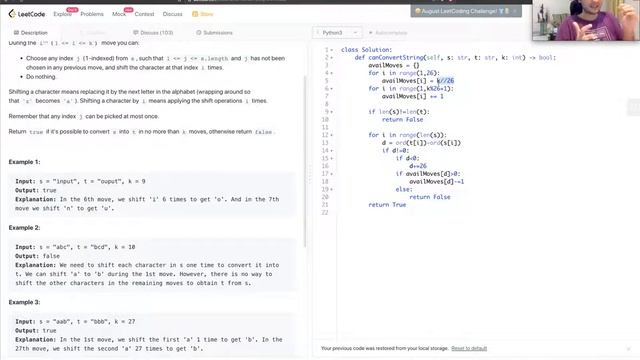Open the Discuss nav item
This screenshot has height=360, width=640.
173,14
